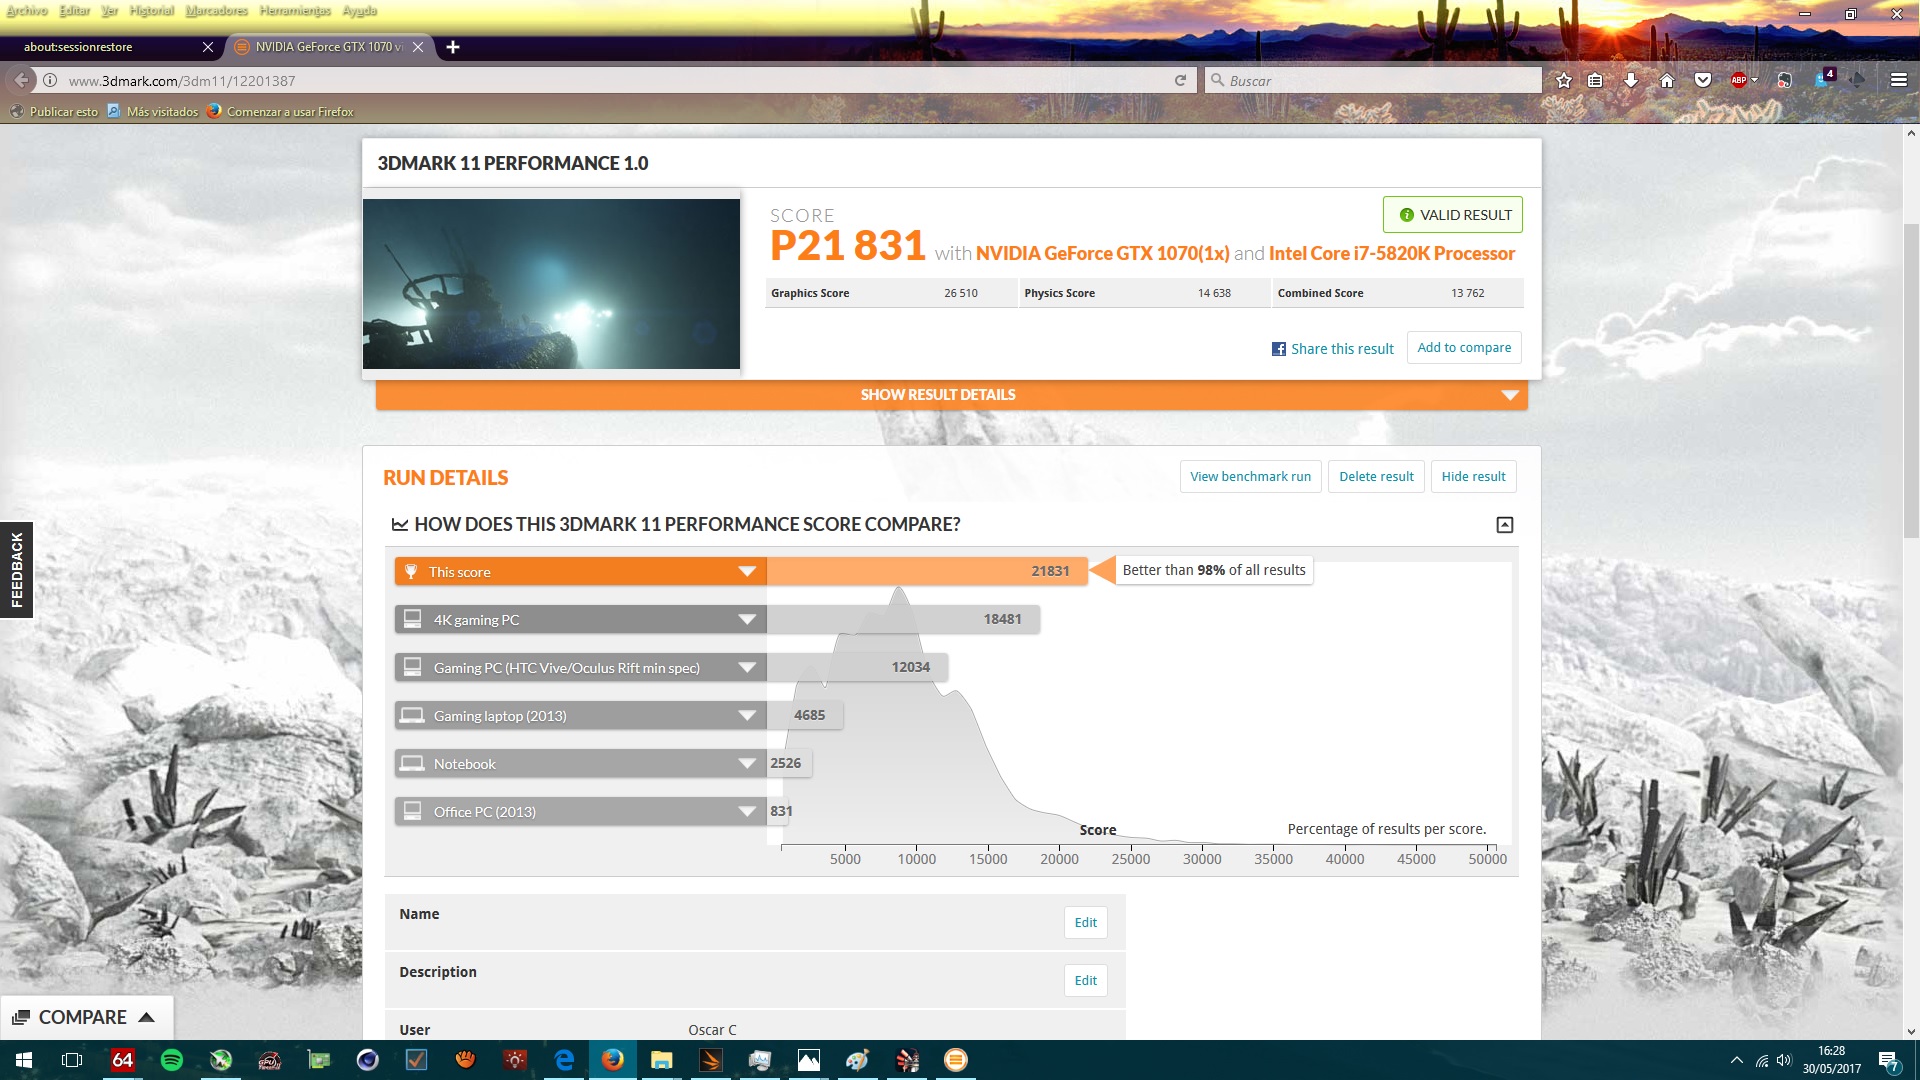Image resolution: width=1920 pixels, height=1080 pixels.
Task: Edit the Name field
Action: [1086, 923]
